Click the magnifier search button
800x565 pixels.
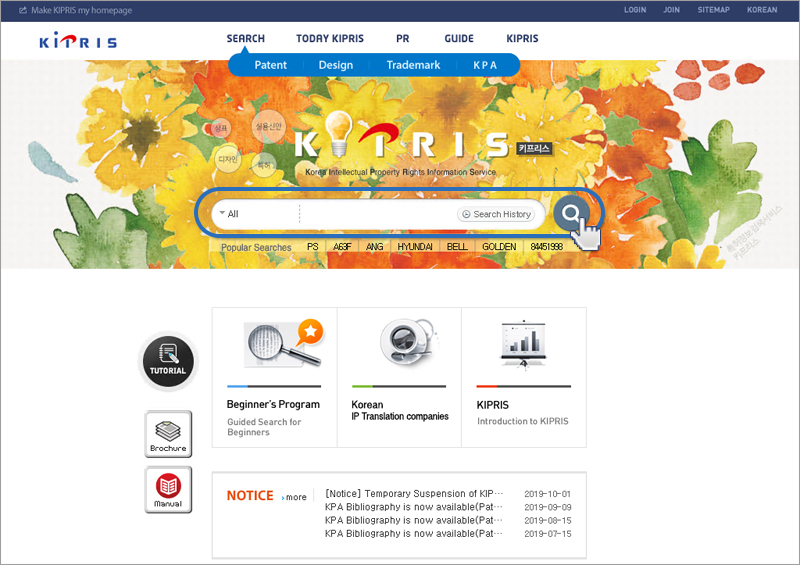tap(571, 213)
